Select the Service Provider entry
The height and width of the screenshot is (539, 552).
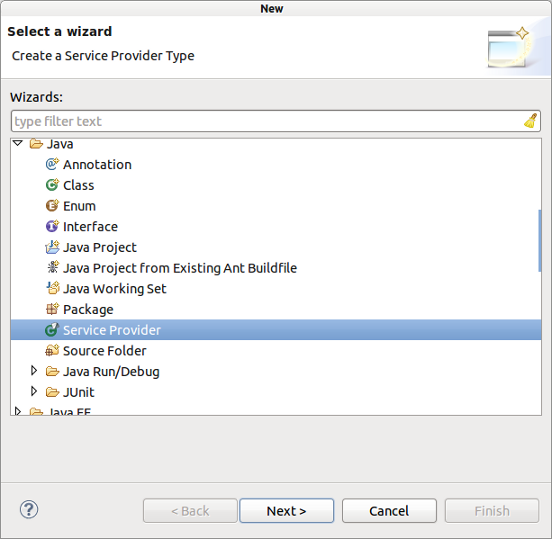point(276,330)
